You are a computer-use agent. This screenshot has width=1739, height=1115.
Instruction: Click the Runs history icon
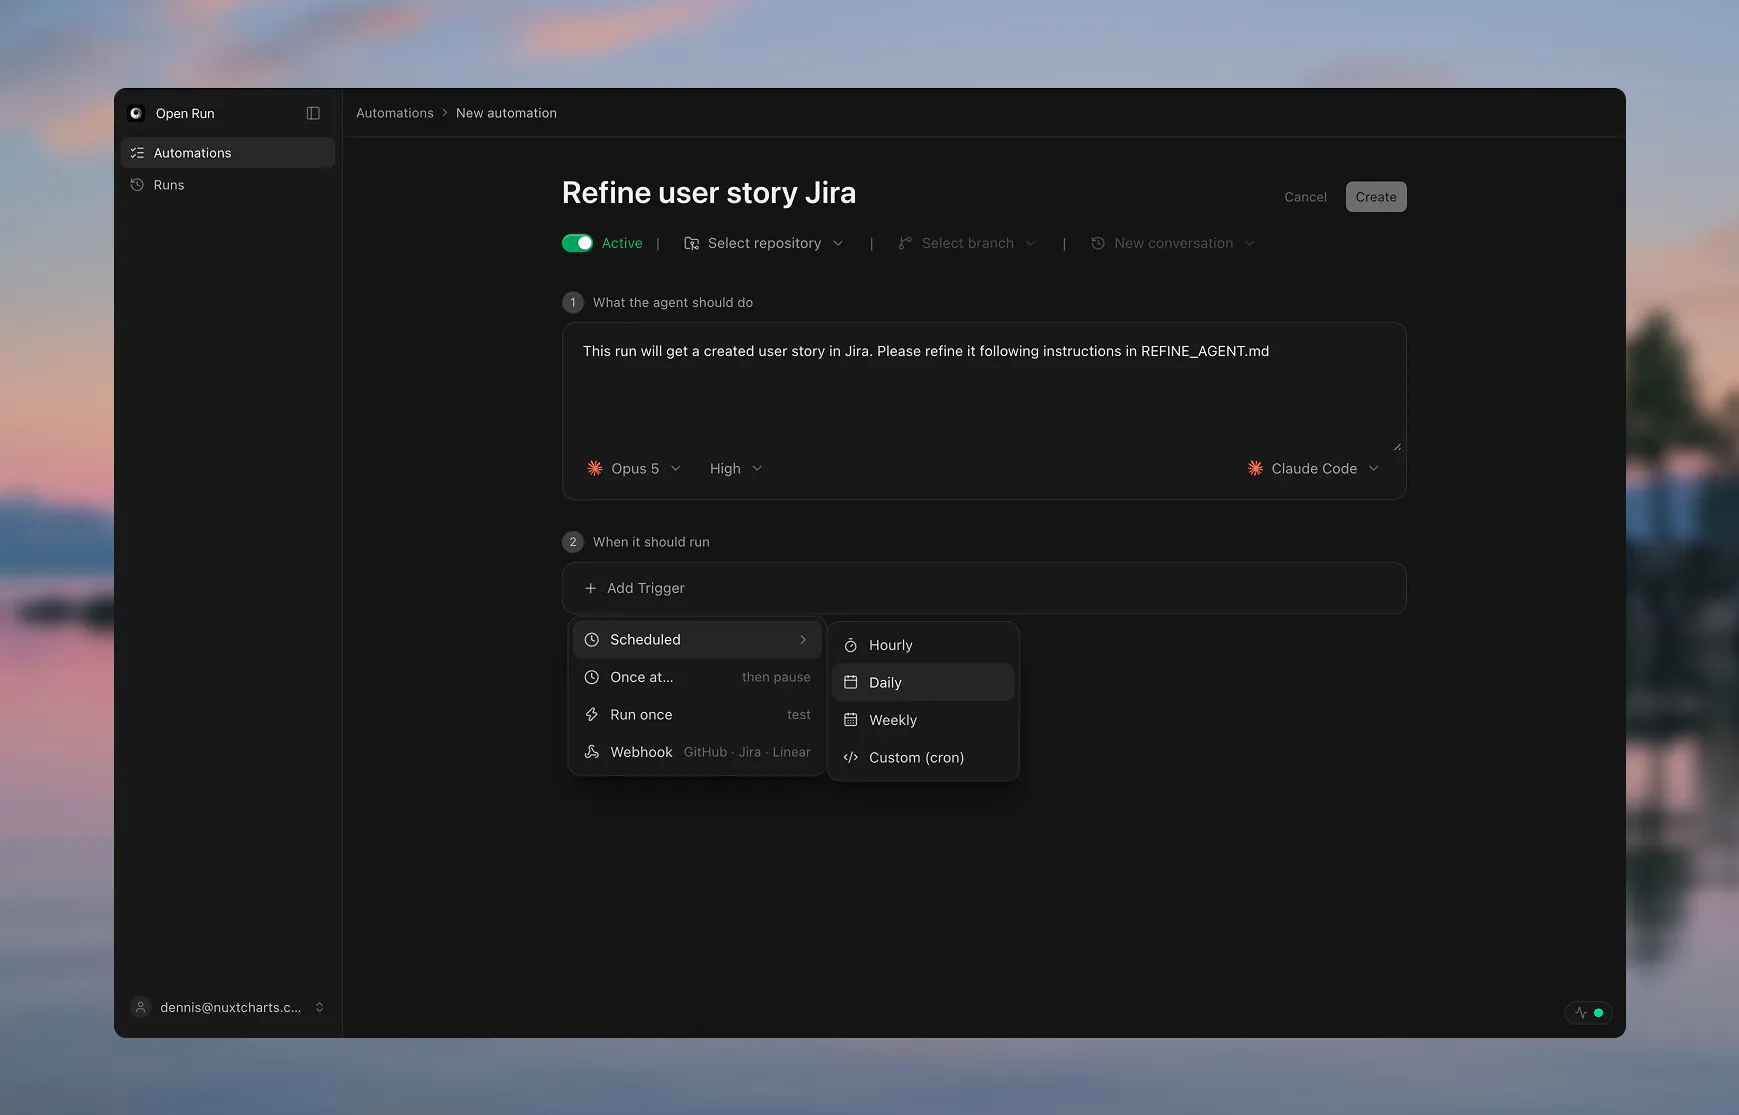pos(137,185)
